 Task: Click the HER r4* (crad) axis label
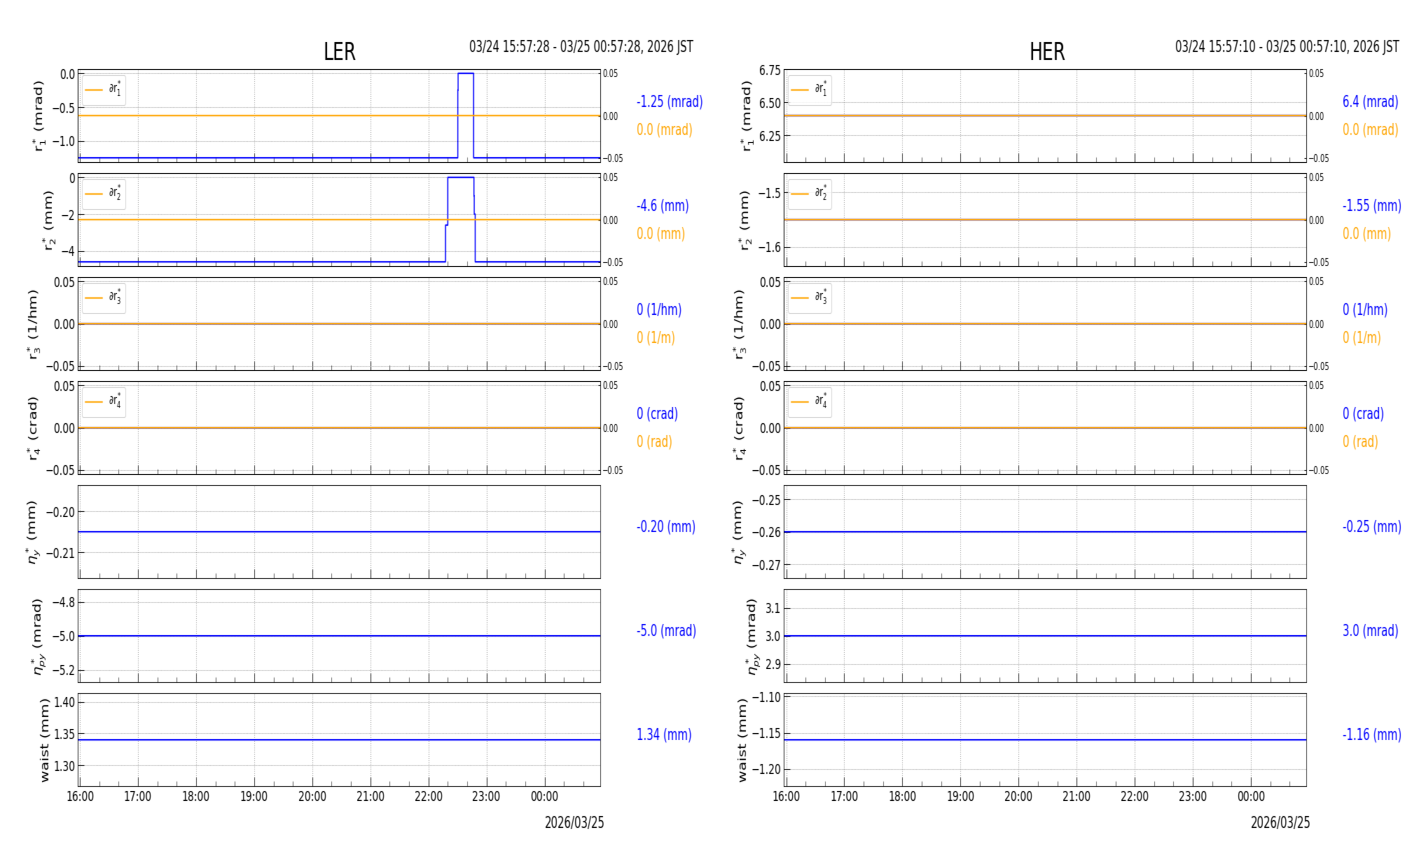[x=738, y=428]
